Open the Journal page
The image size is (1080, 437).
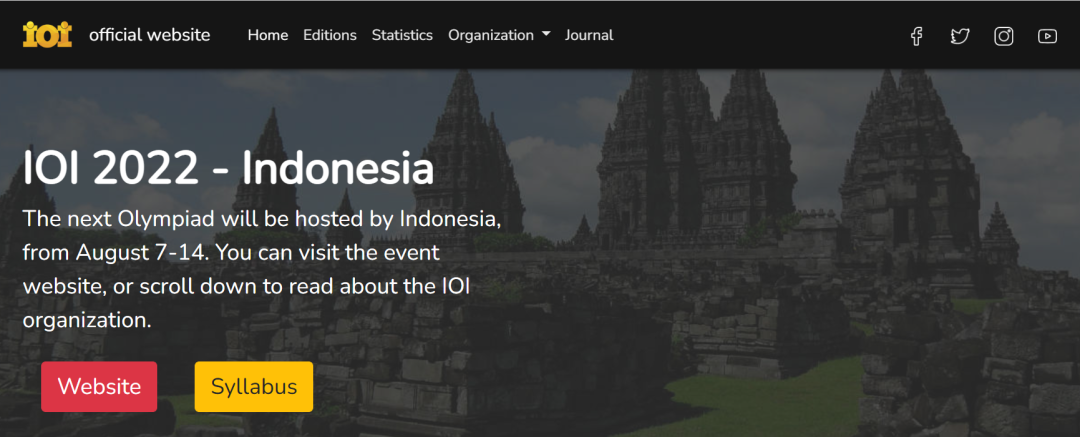point(589,35)
